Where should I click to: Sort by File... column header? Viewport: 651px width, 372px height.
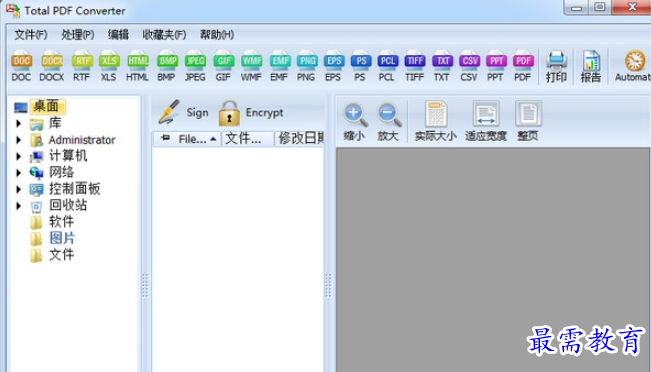tap(187, 139)
